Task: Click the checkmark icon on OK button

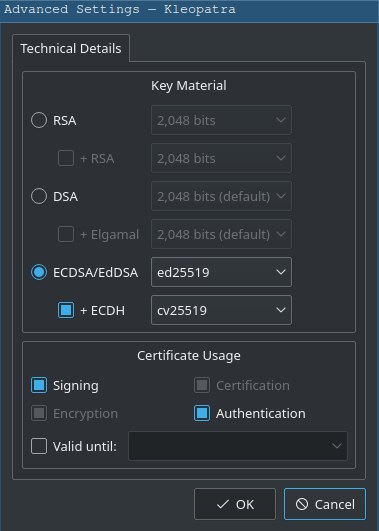Action: point(223,505)
